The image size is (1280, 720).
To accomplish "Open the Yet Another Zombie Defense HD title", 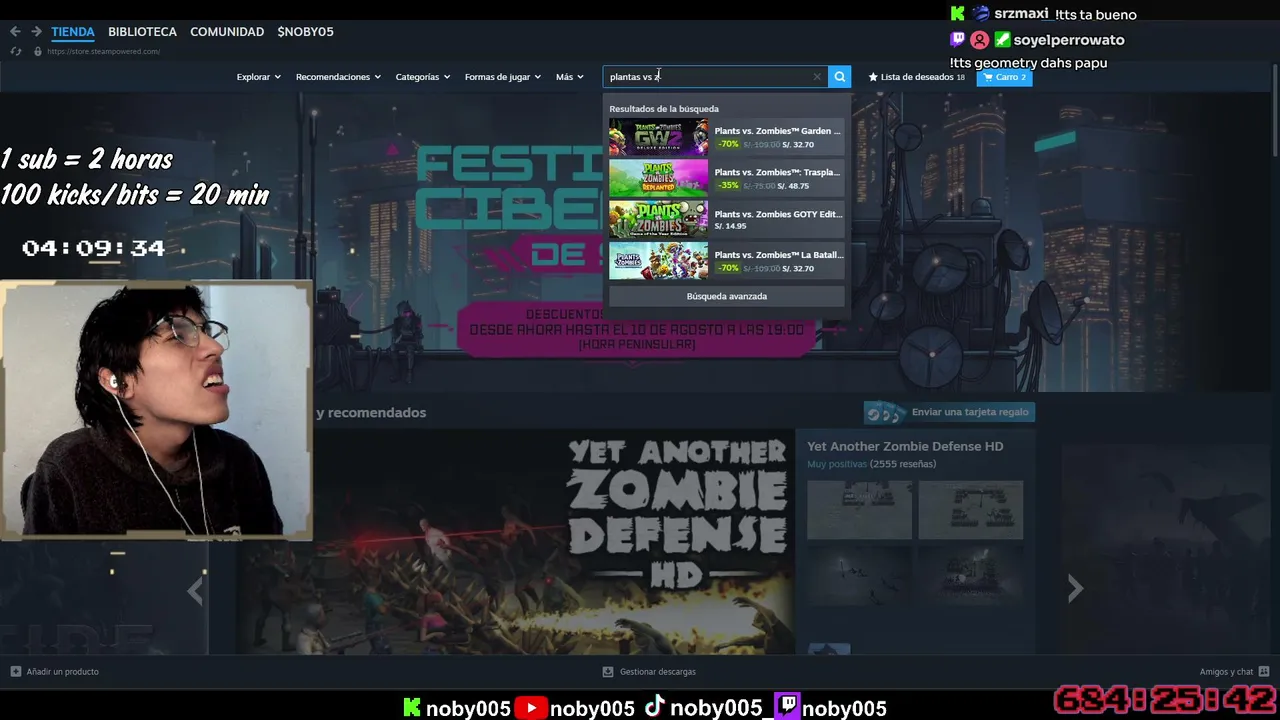I will click(x=905, y=447).
